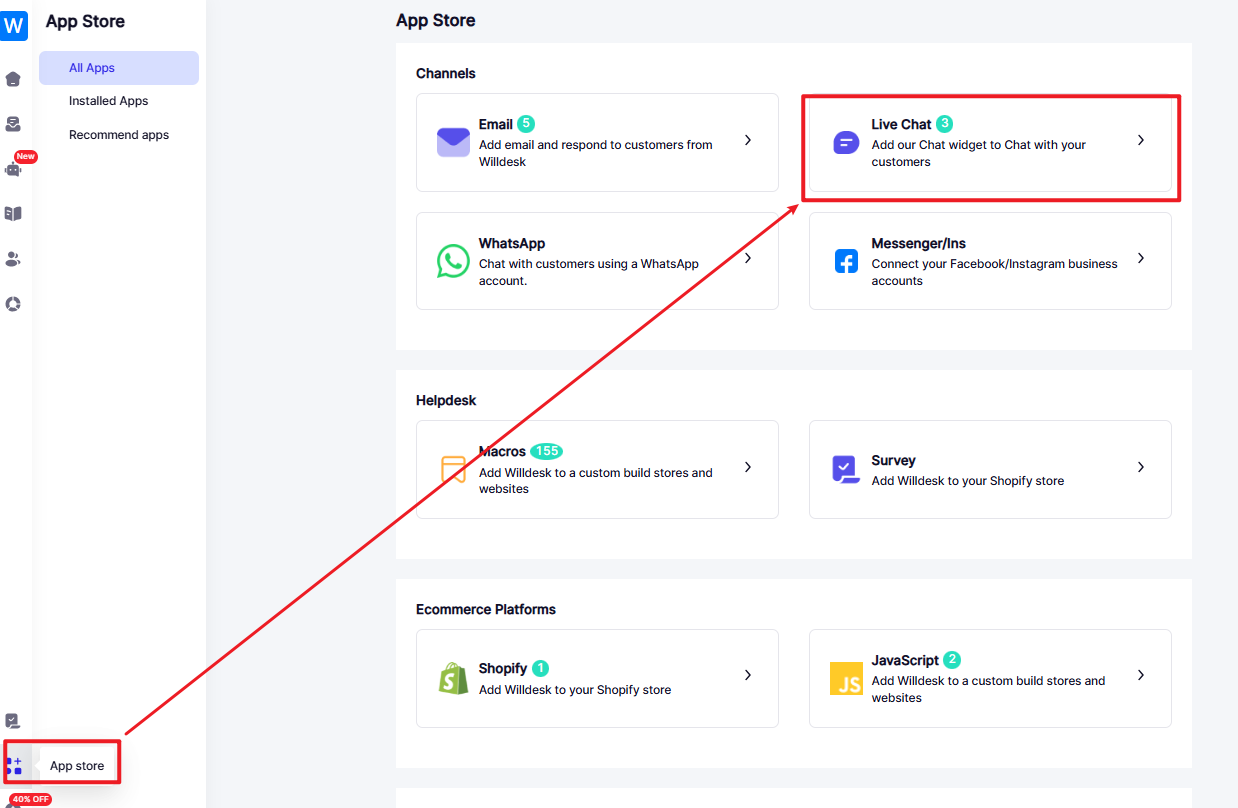Click the Macros card description text

(x=596, y=481)
